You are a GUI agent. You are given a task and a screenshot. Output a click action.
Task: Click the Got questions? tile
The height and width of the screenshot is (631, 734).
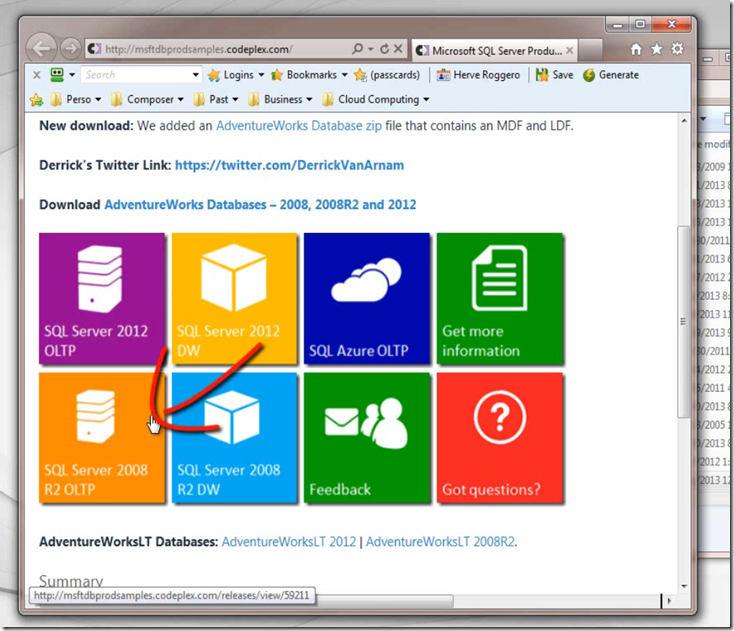[499, 438]
